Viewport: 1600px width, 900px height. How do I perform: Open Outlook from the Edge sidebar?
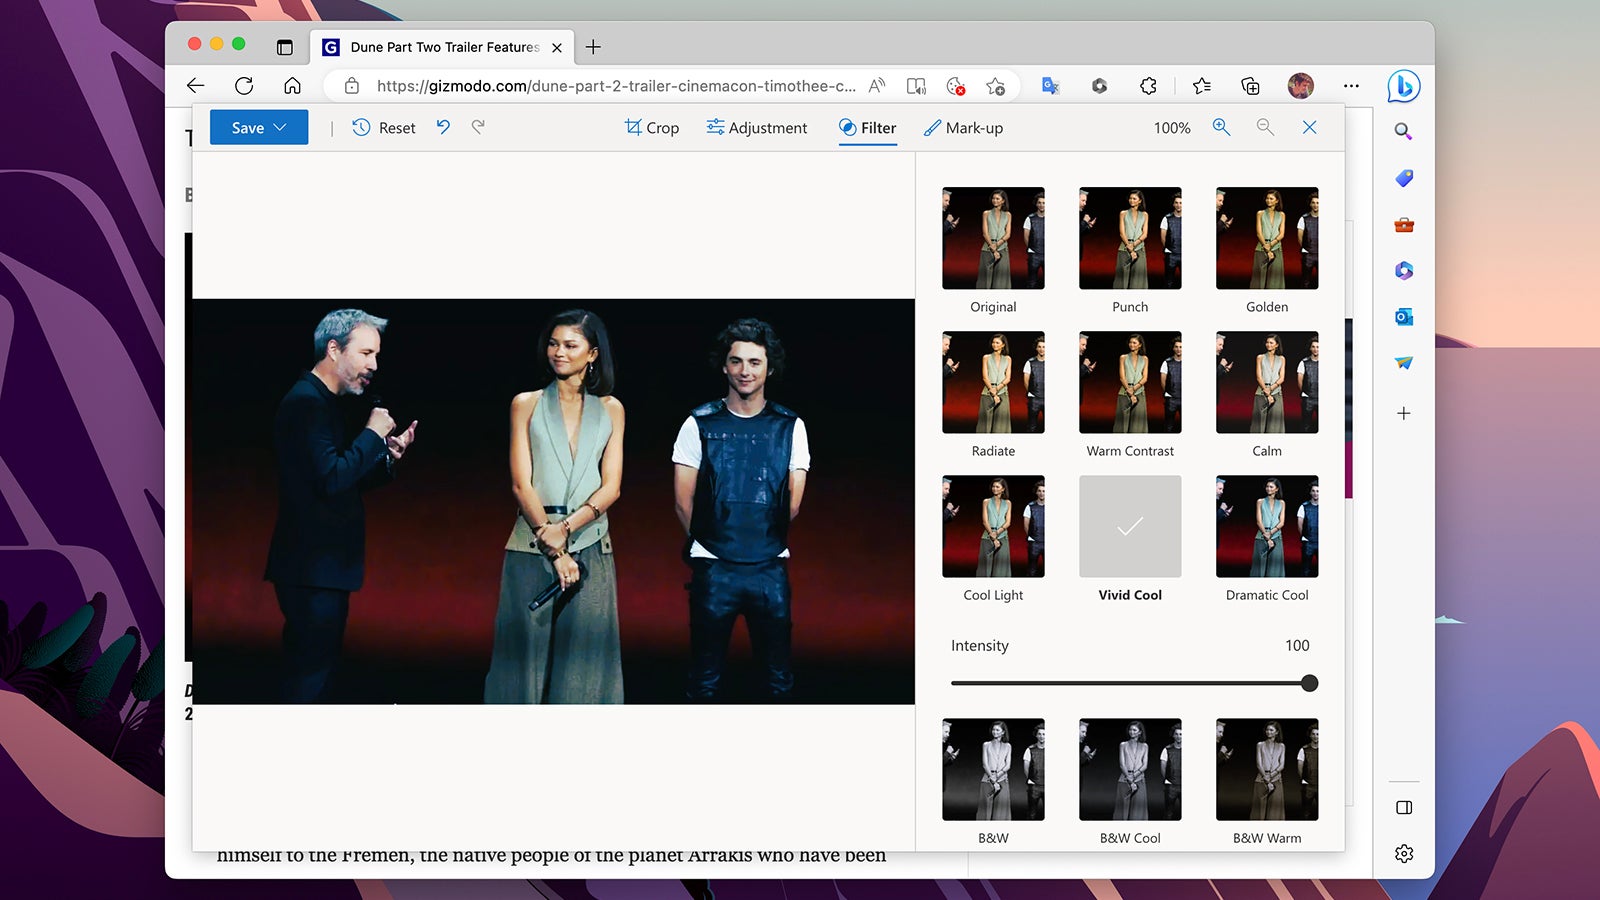1404,317
